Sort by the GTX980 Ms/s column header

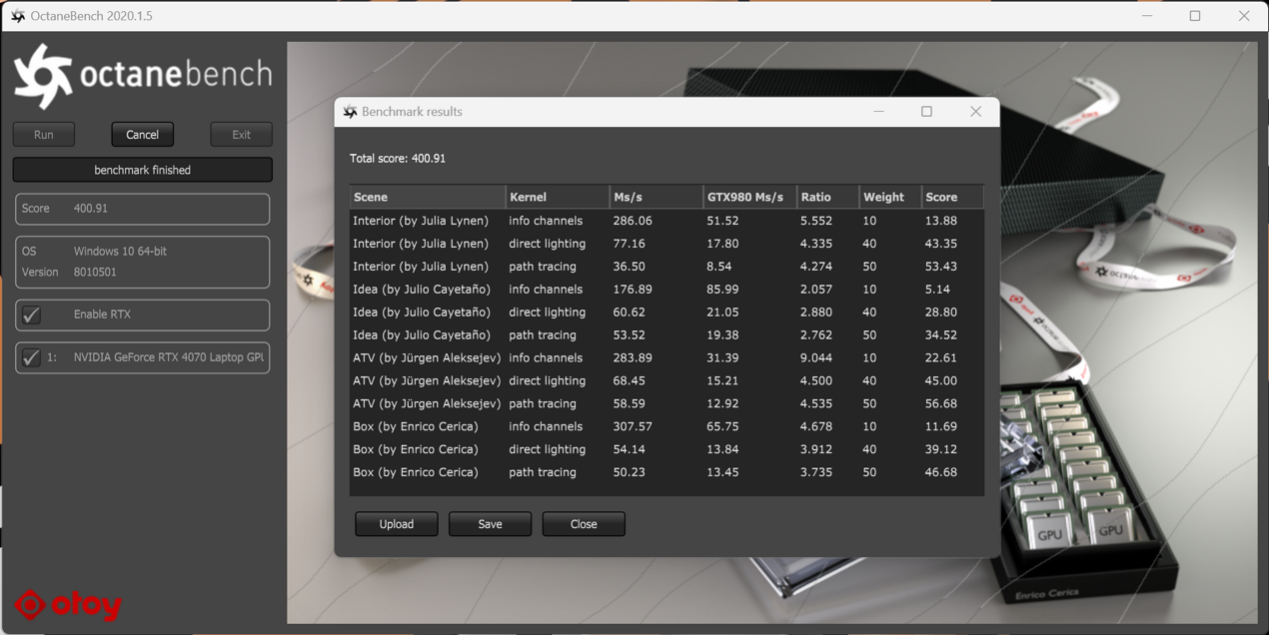point(750,197)
